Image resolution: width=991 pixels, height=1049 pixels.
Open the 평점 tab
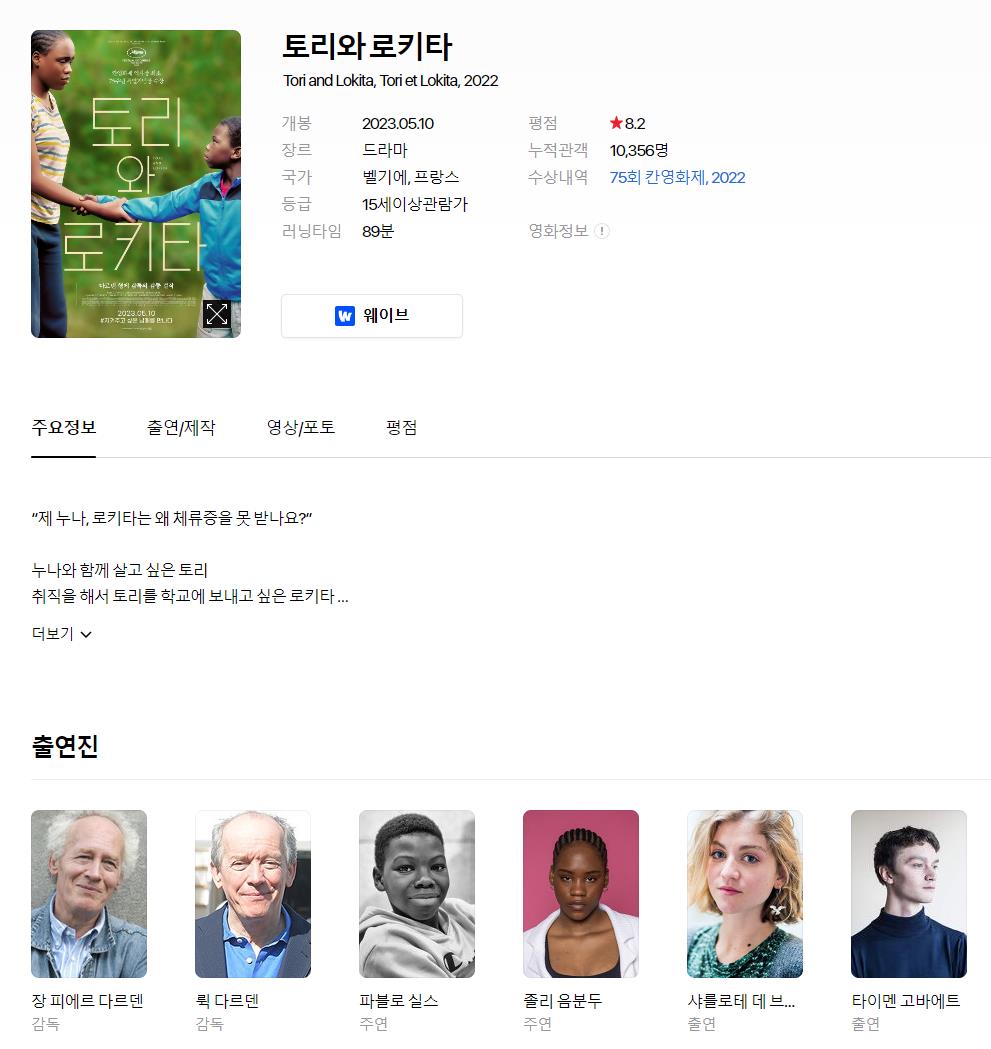pyautogui.click(x=401, y=427)
